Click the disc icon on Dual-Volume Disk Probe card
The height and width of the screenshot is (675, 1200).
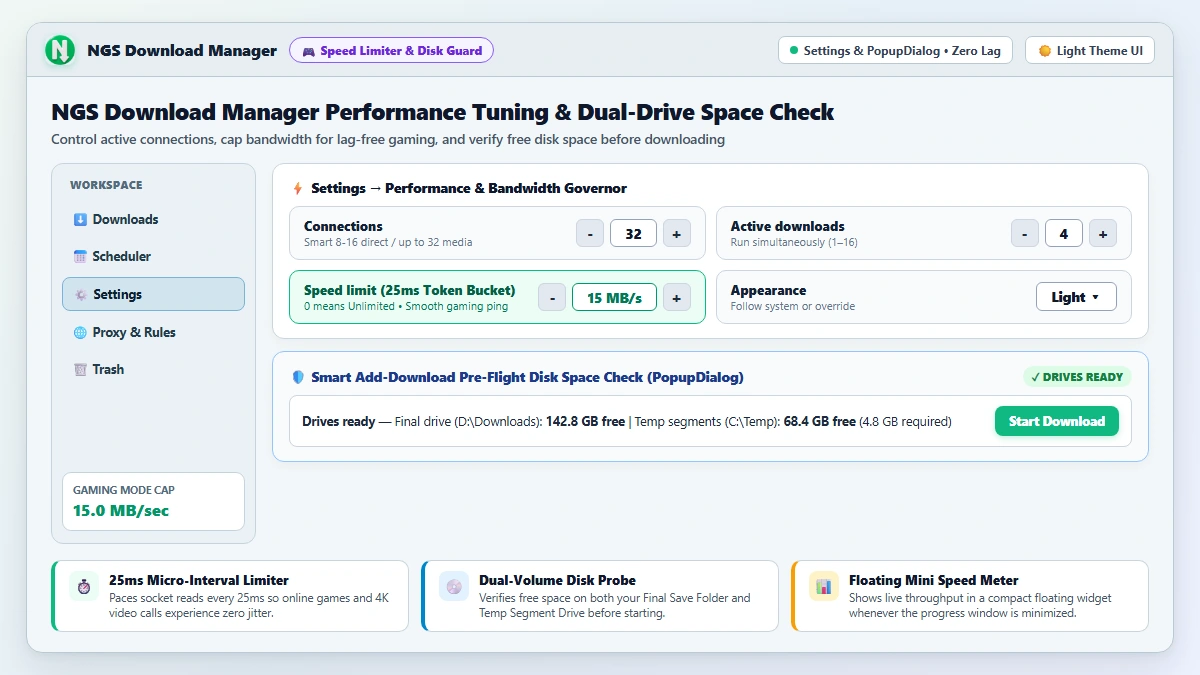pyautogui.click(x=453, y=587)
